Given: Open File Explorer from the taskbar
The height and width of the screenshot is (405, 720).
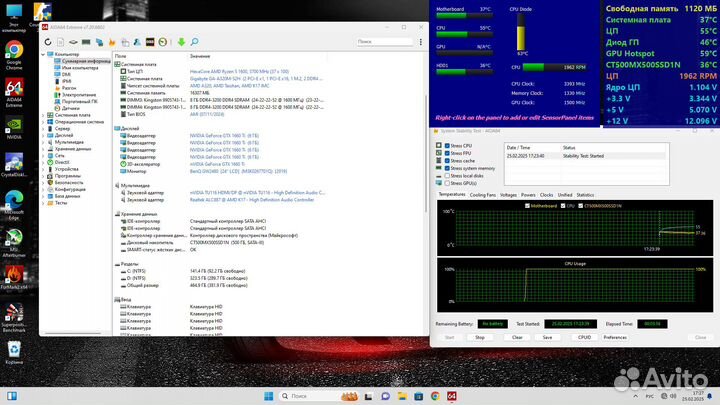Looking at the screenshot, I should coord(402,396).
